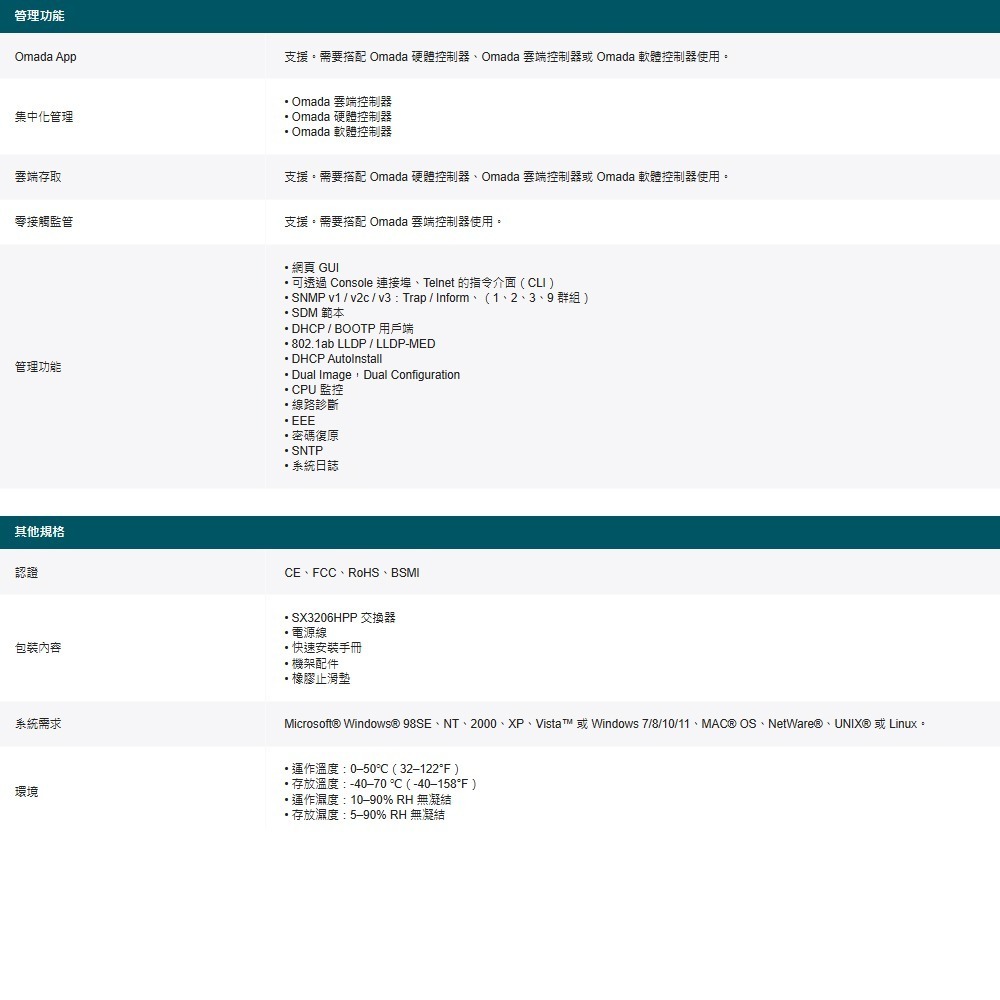Select the 雲端存取 row label
Viewport: 1000px width, 1000px height.
tap(38, 177)
